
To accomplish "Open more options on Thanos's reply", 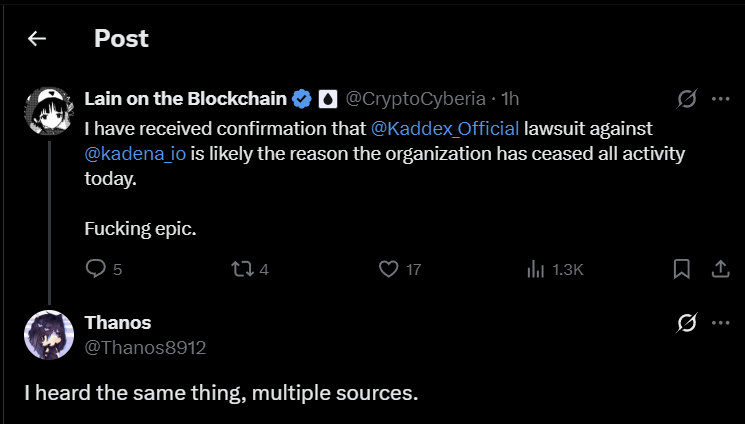I will click(720, 323).
